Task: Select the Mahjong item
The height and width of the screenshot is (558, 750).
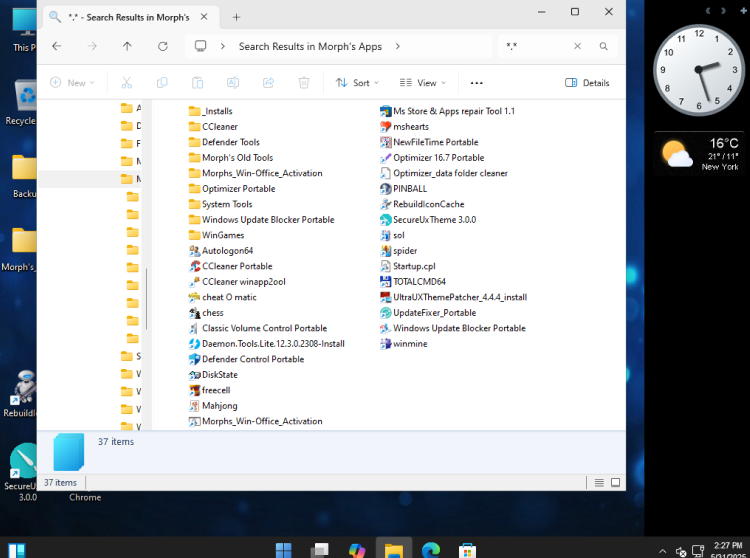Action: tap(213, 406)
